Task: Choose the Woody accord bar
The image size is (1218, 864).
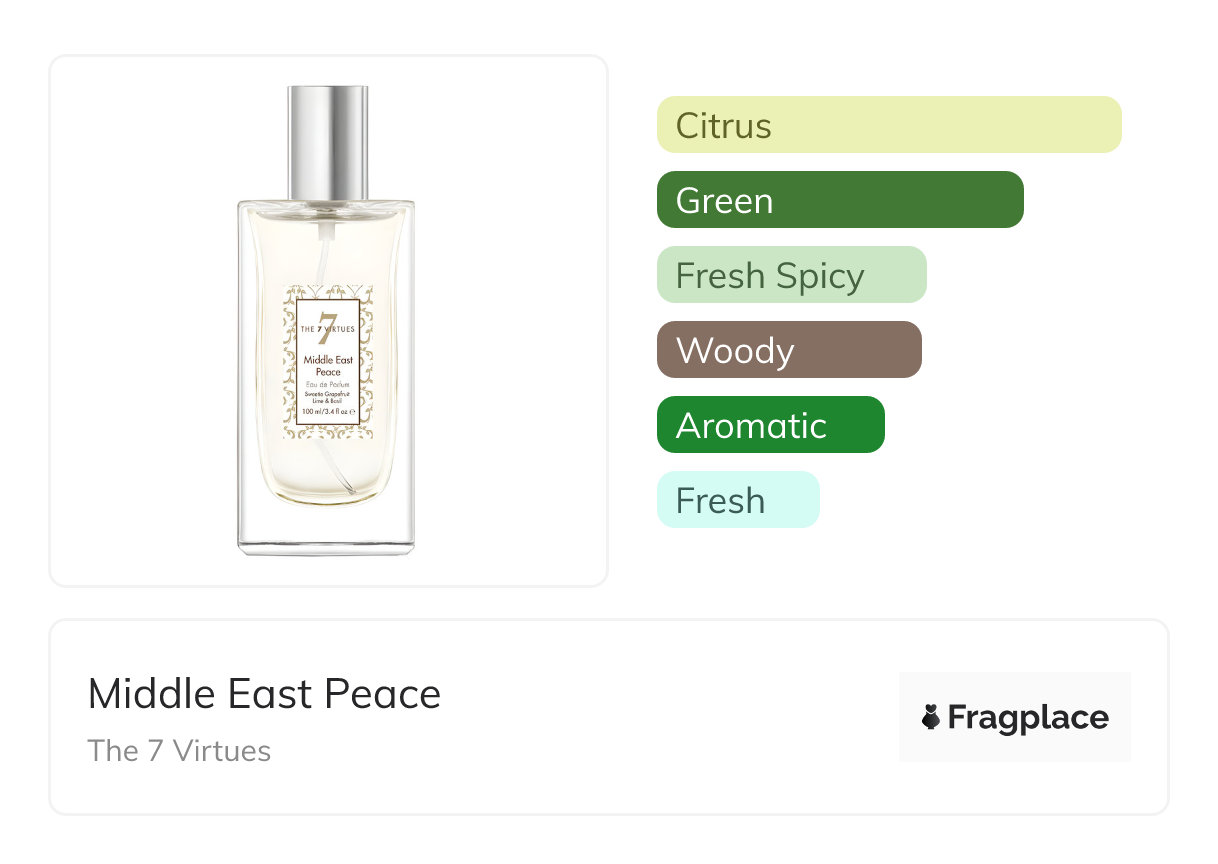Action: click(788, 350)
